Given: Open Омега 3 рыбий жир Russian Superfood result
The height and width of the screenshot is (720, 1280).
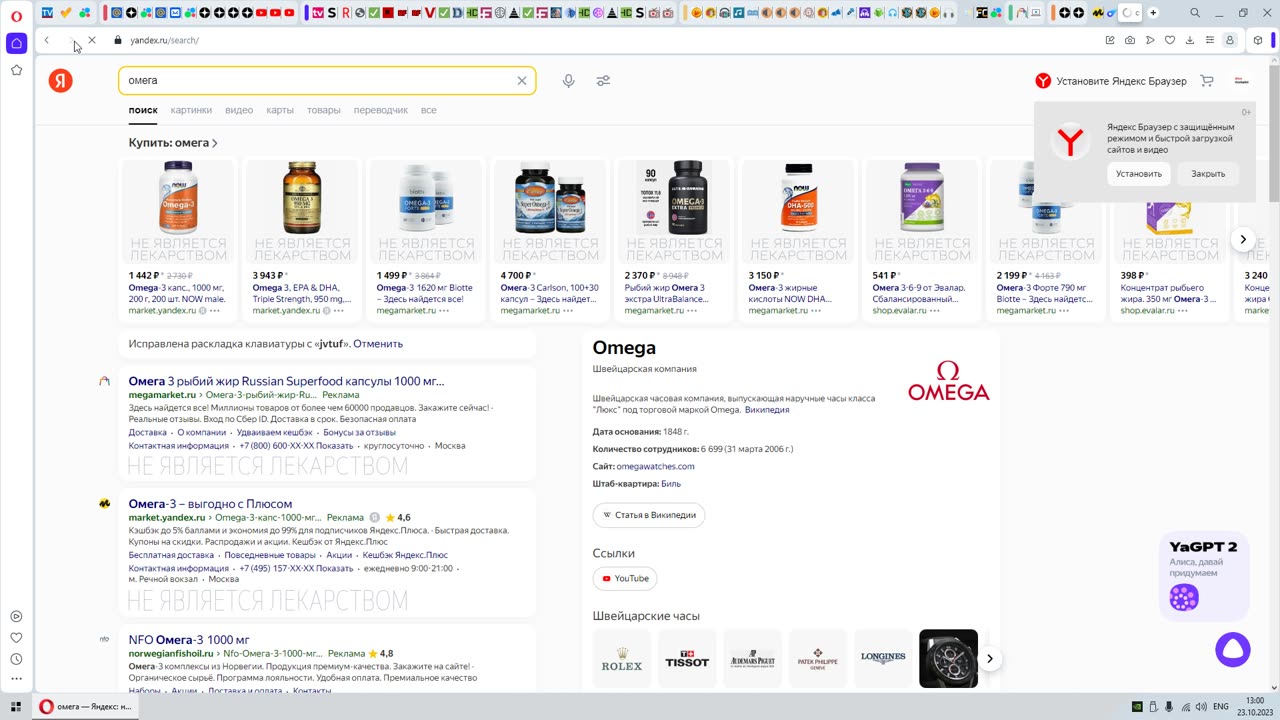Looking at the screenshot, I should click(286, 381).
